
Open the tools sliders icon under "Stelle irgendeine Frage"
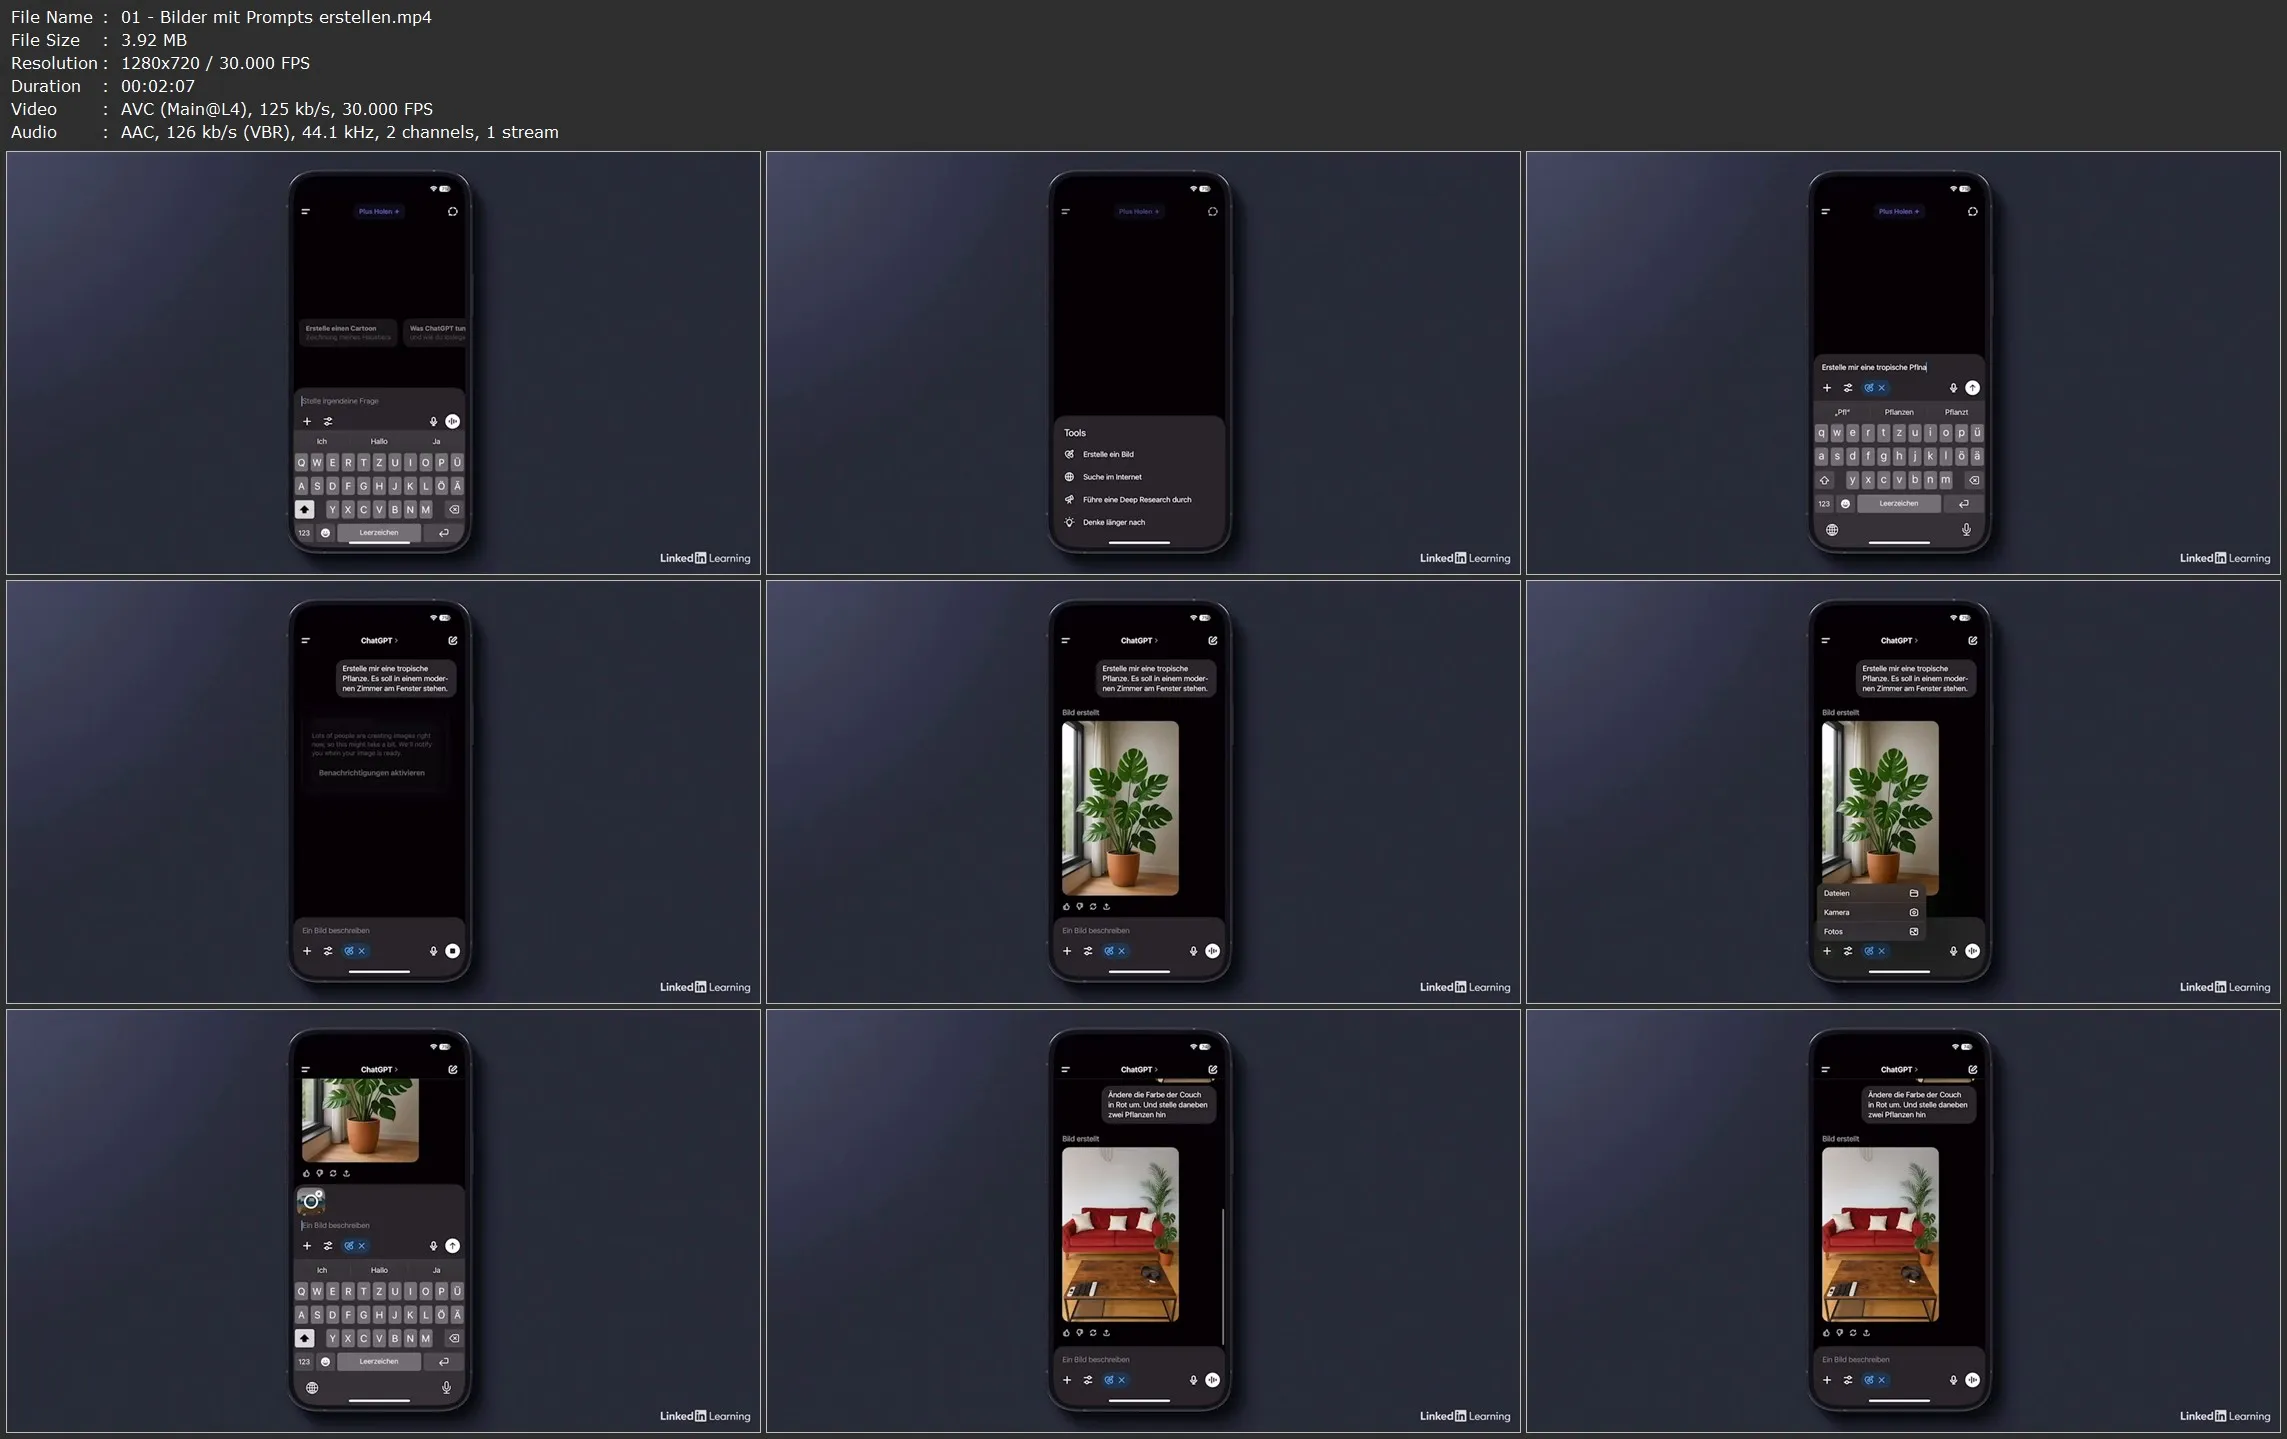(328, 422)
